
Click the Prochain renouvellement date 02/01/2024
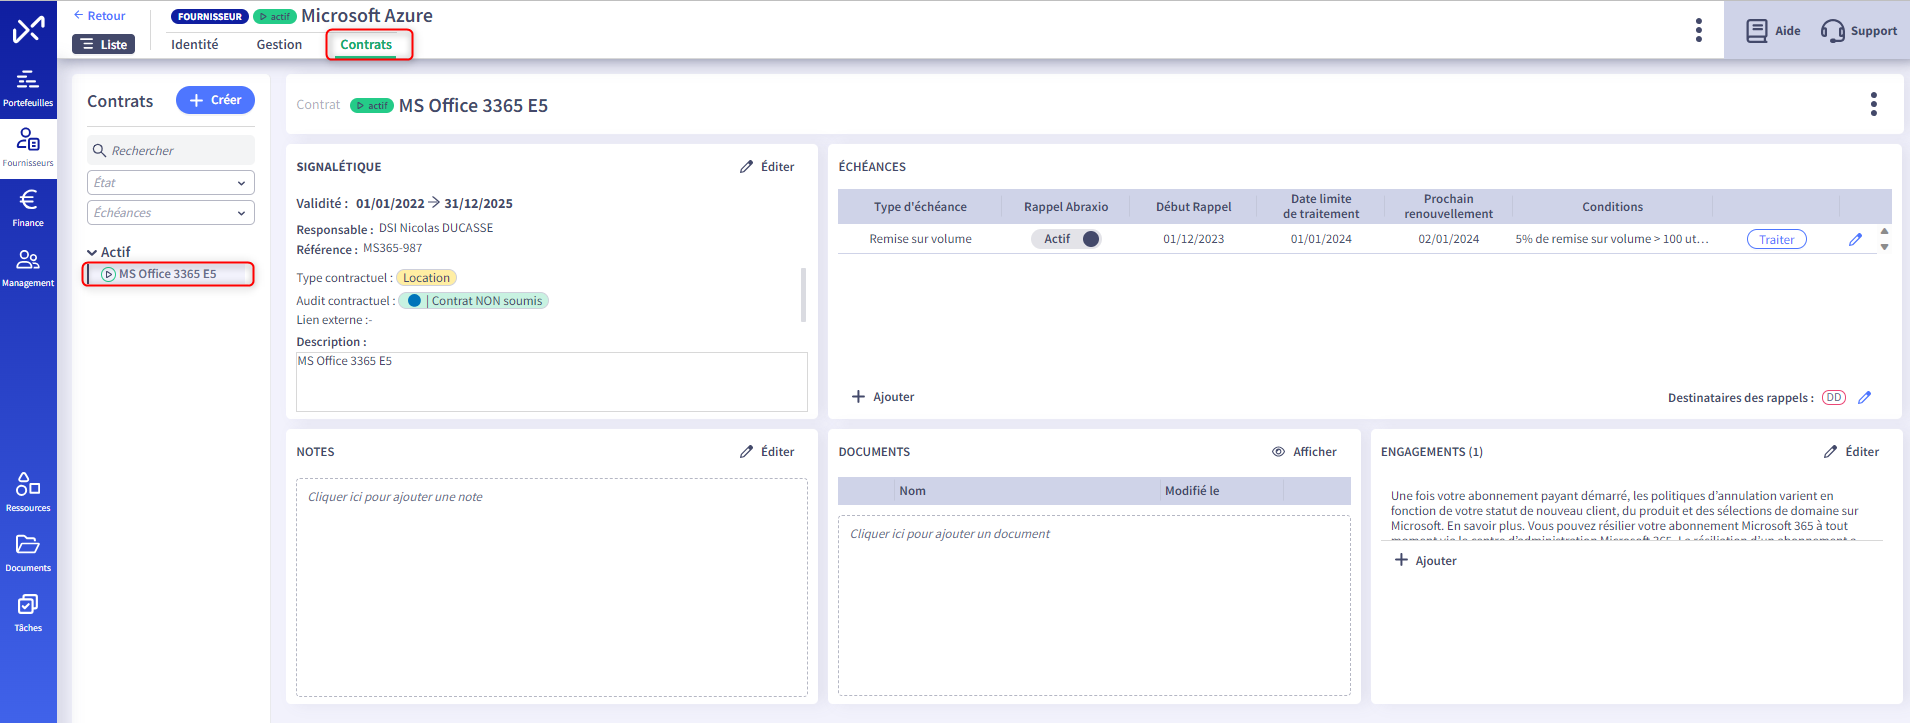pos(1448,239)
